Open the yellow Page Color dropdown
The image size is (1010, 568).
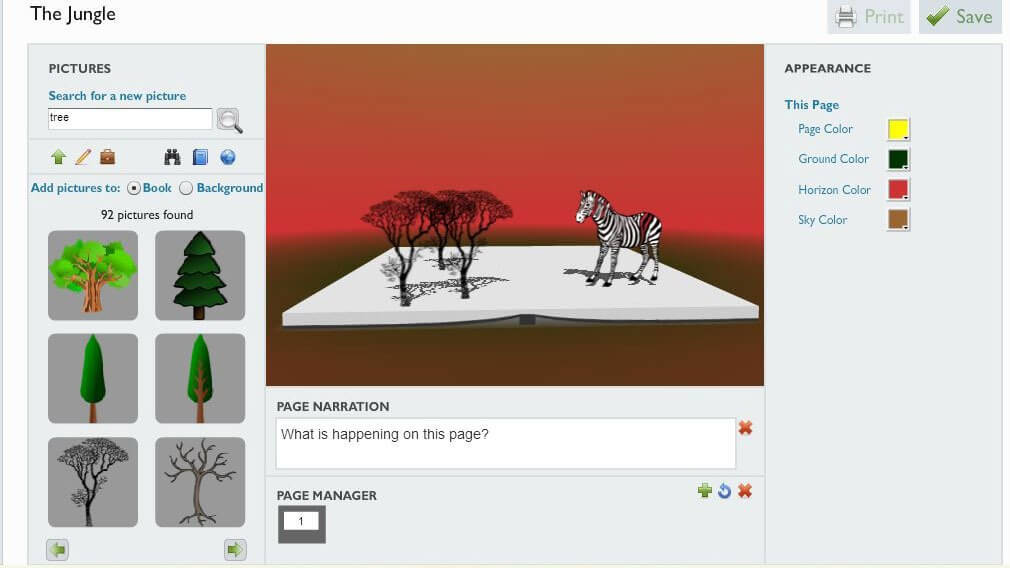coord(898,129)
